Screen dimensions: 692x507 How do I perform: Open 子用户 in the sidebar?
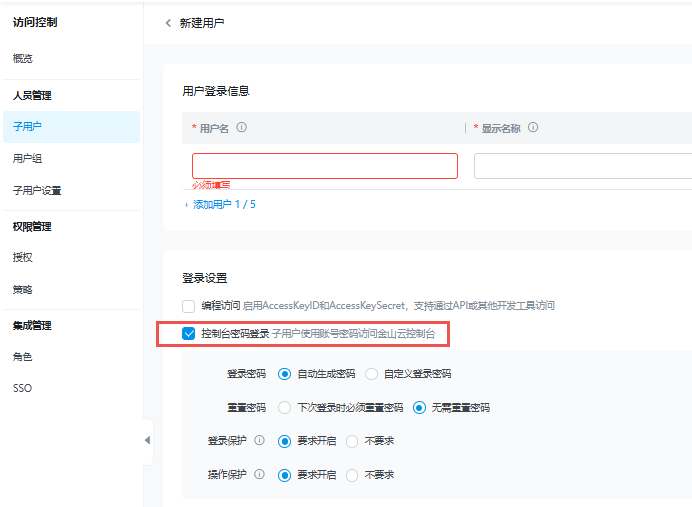tap(71, 127)
